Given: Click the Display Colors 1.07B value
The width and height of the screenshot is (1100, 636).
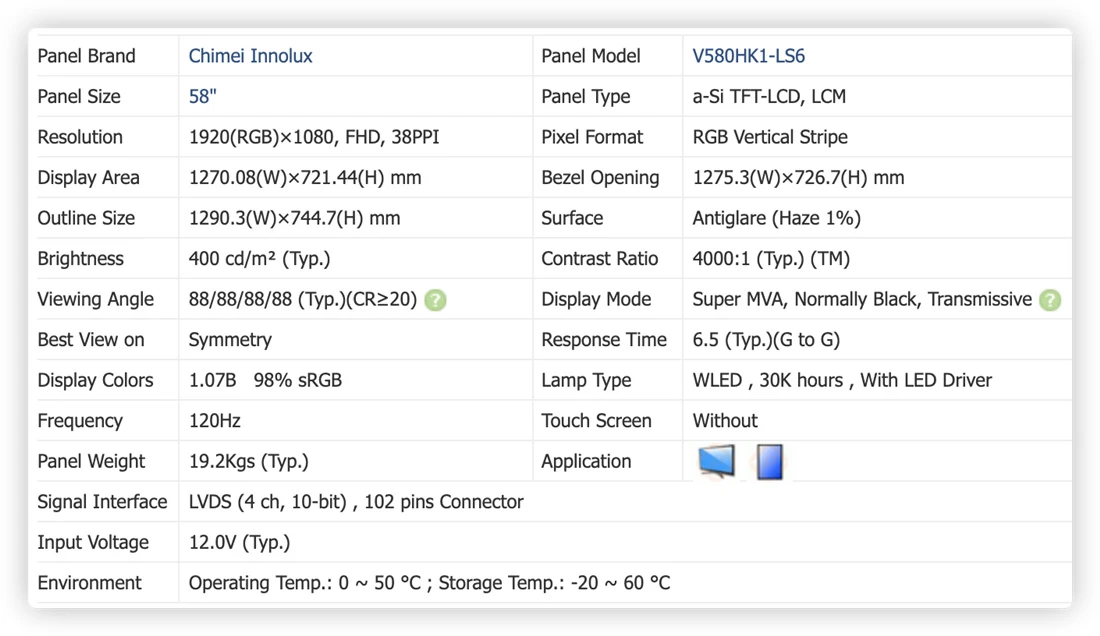Looking at the screenshot, I should point(213,380).
